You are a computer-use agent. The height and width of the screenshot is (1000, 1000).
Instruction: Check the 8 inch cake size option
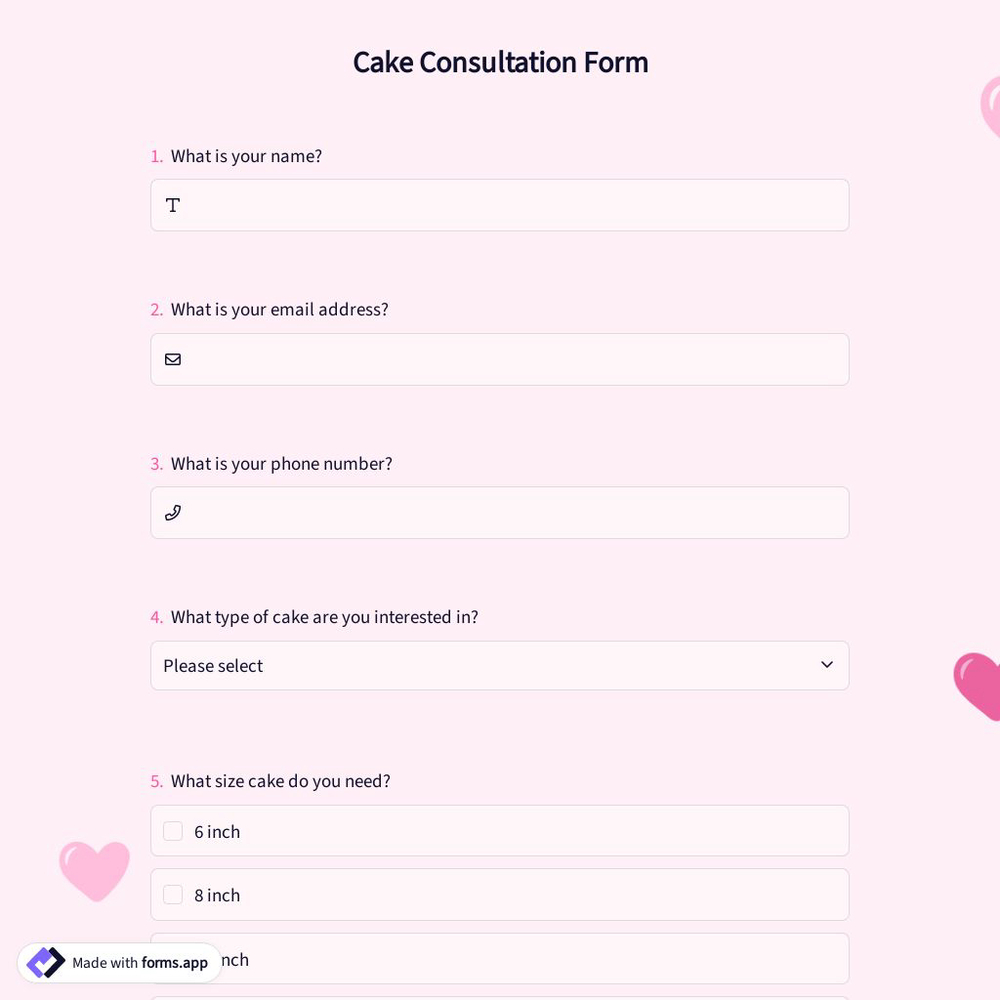(x=173, y=895)
